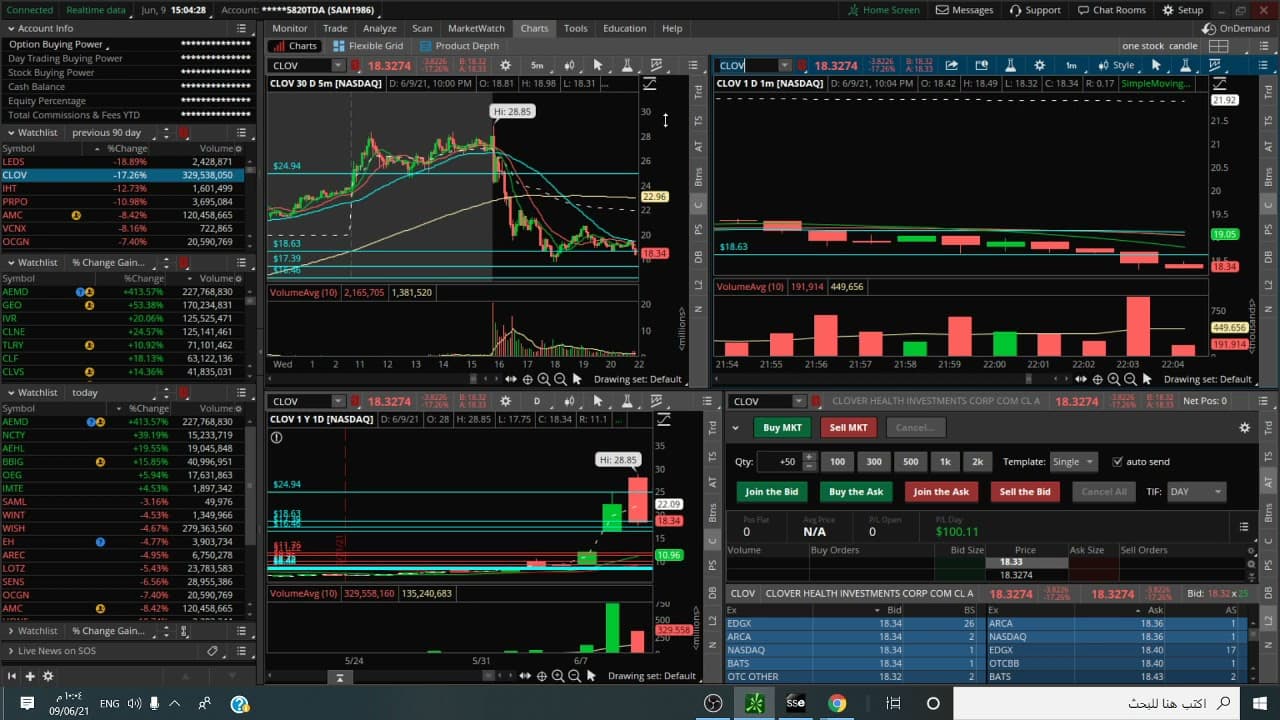Select the Product Depth sub-tab
The image size is (1280, 720).
coord(460,46)
